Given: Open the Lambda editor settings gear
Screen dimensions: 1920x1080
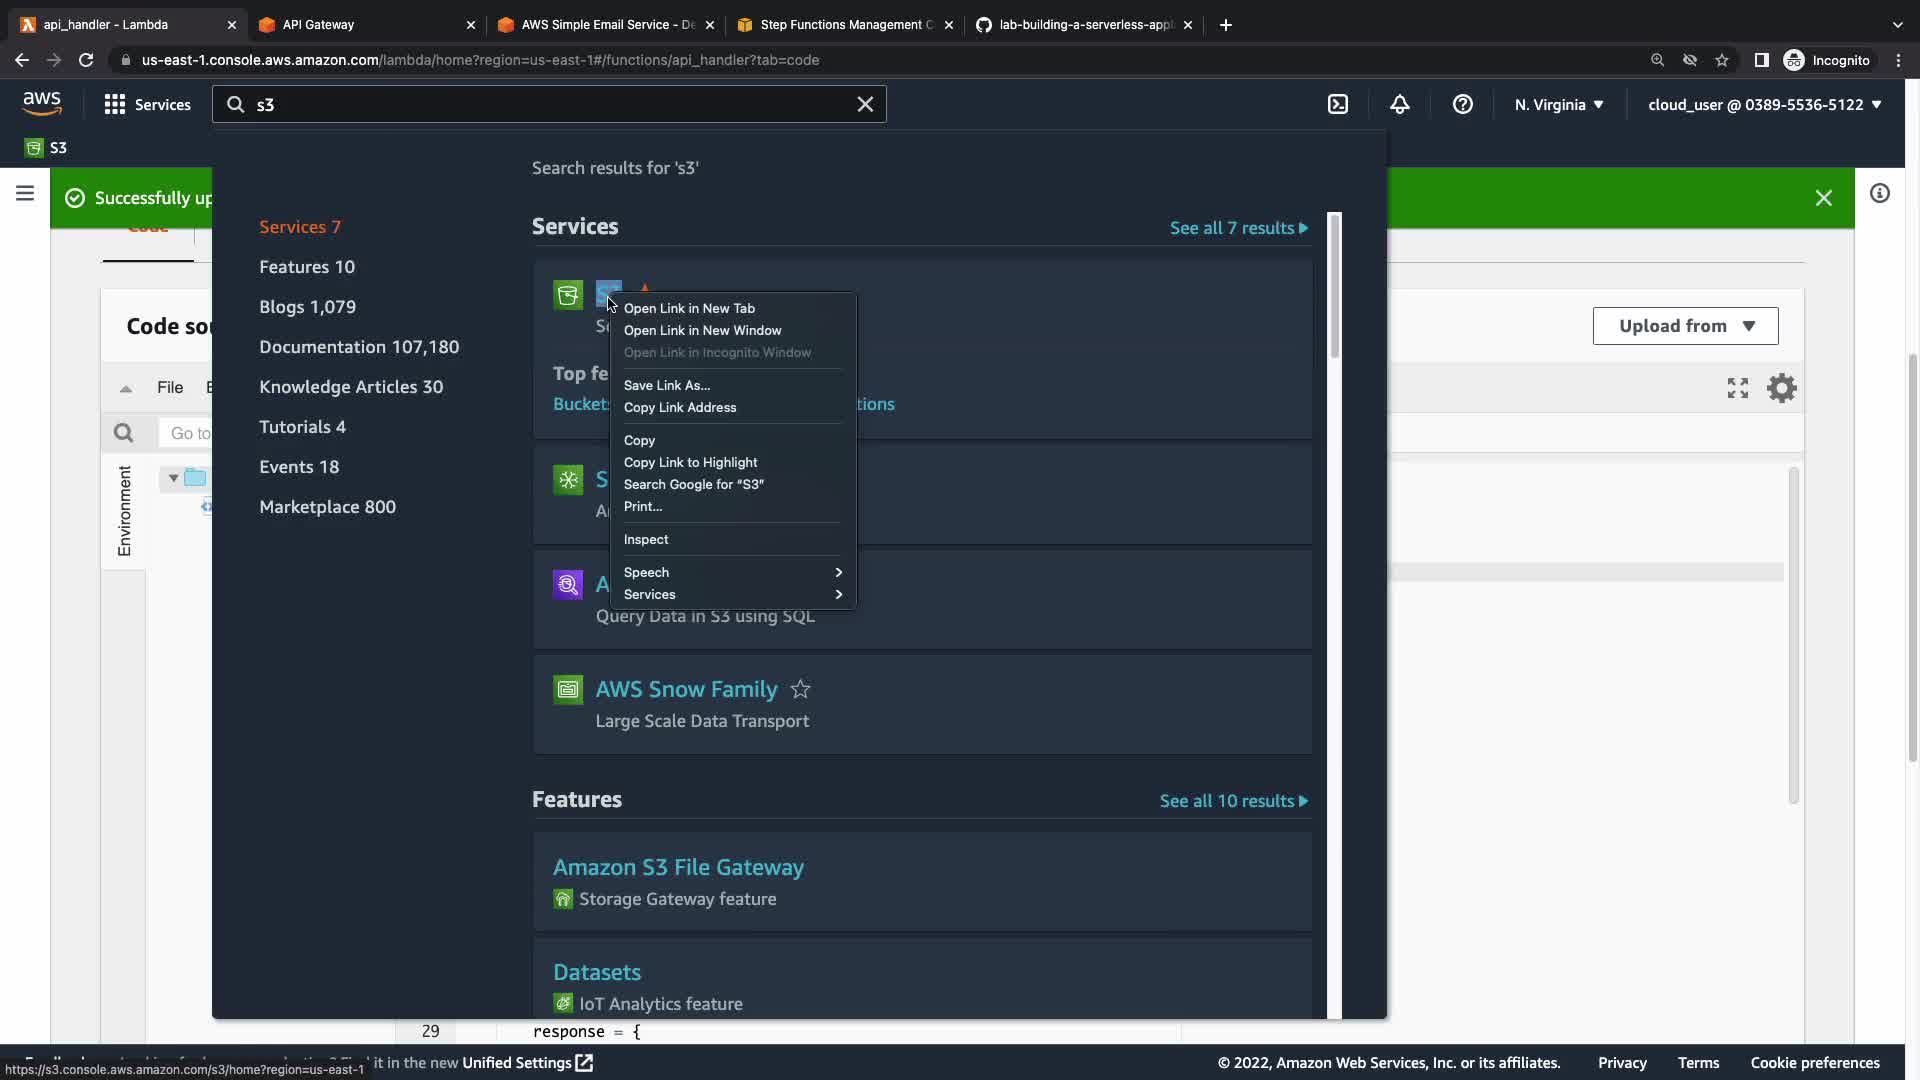Looking at the screenshot, I should (x=1781, y=388).
